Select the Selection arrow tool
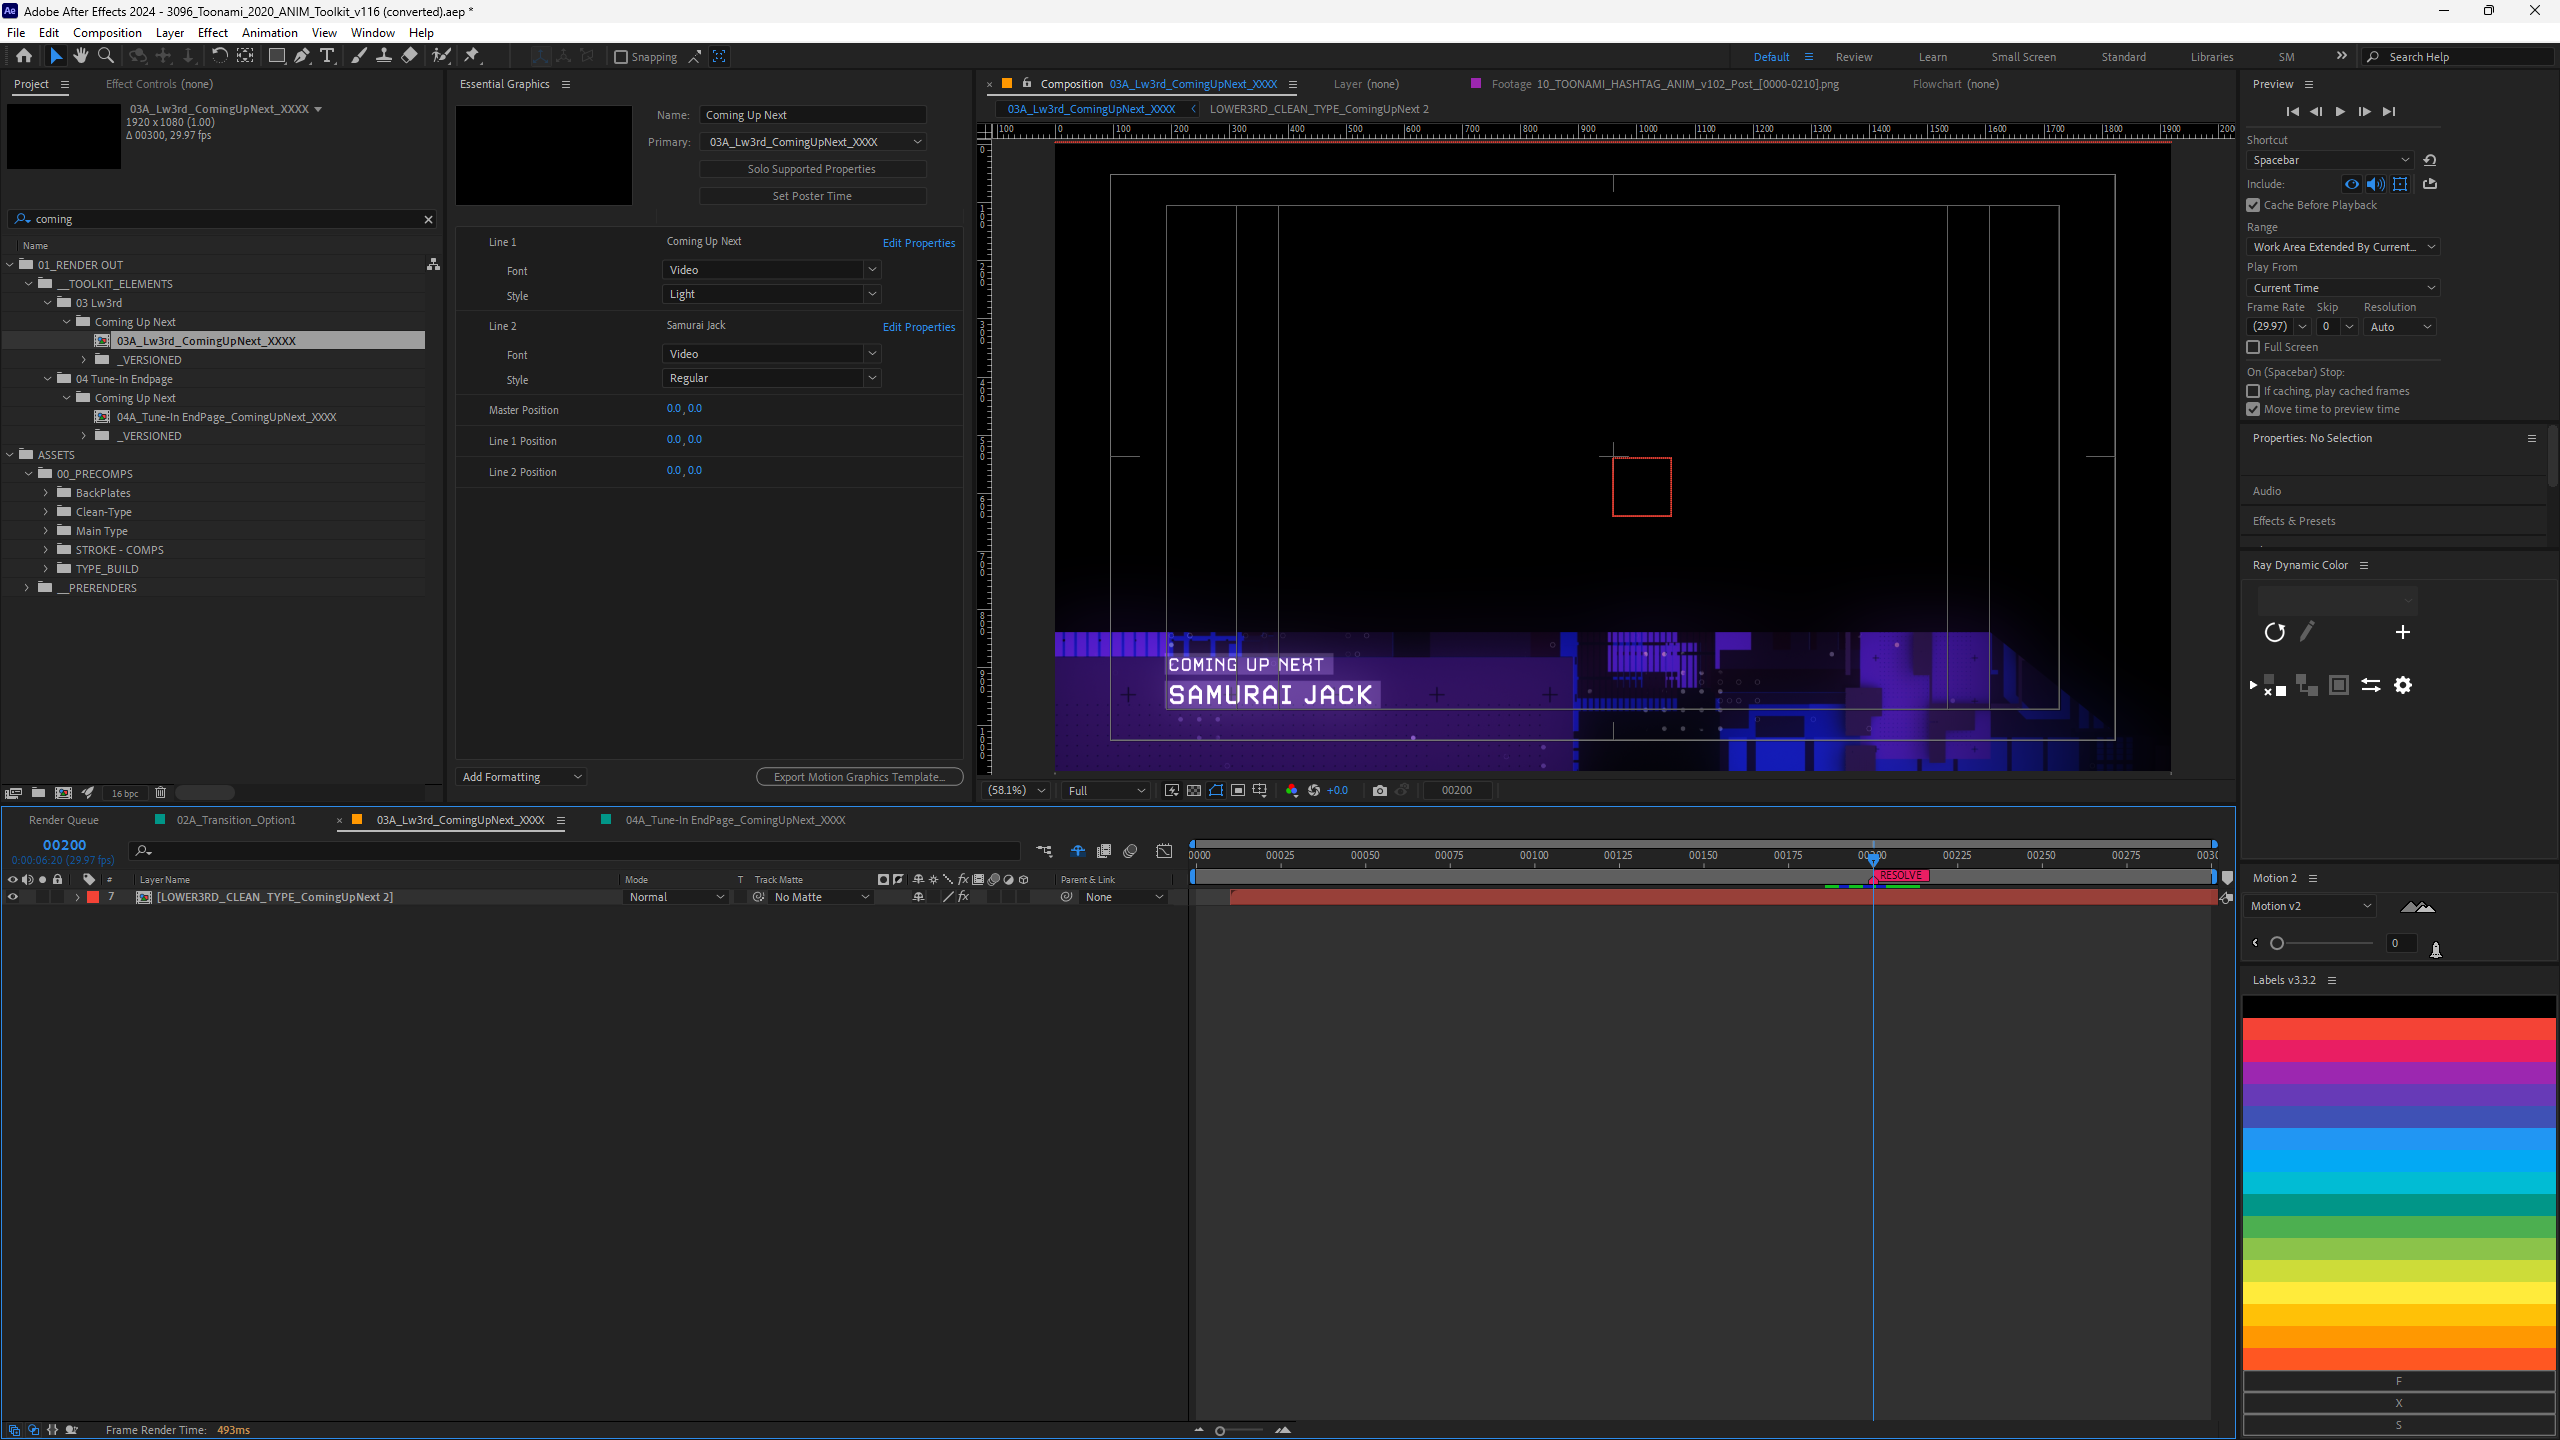Image resolution: width=2560 pixels, height=1440 pixels. [x=56, y=56]
